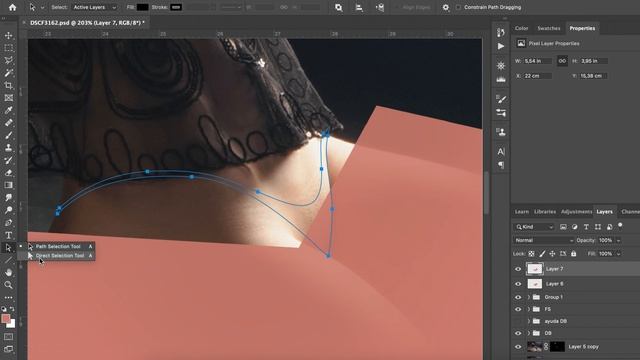Screen dimensions: 640x360
Task: Open the Edit Toolbar three-dots menu
Action: (9, 298)
